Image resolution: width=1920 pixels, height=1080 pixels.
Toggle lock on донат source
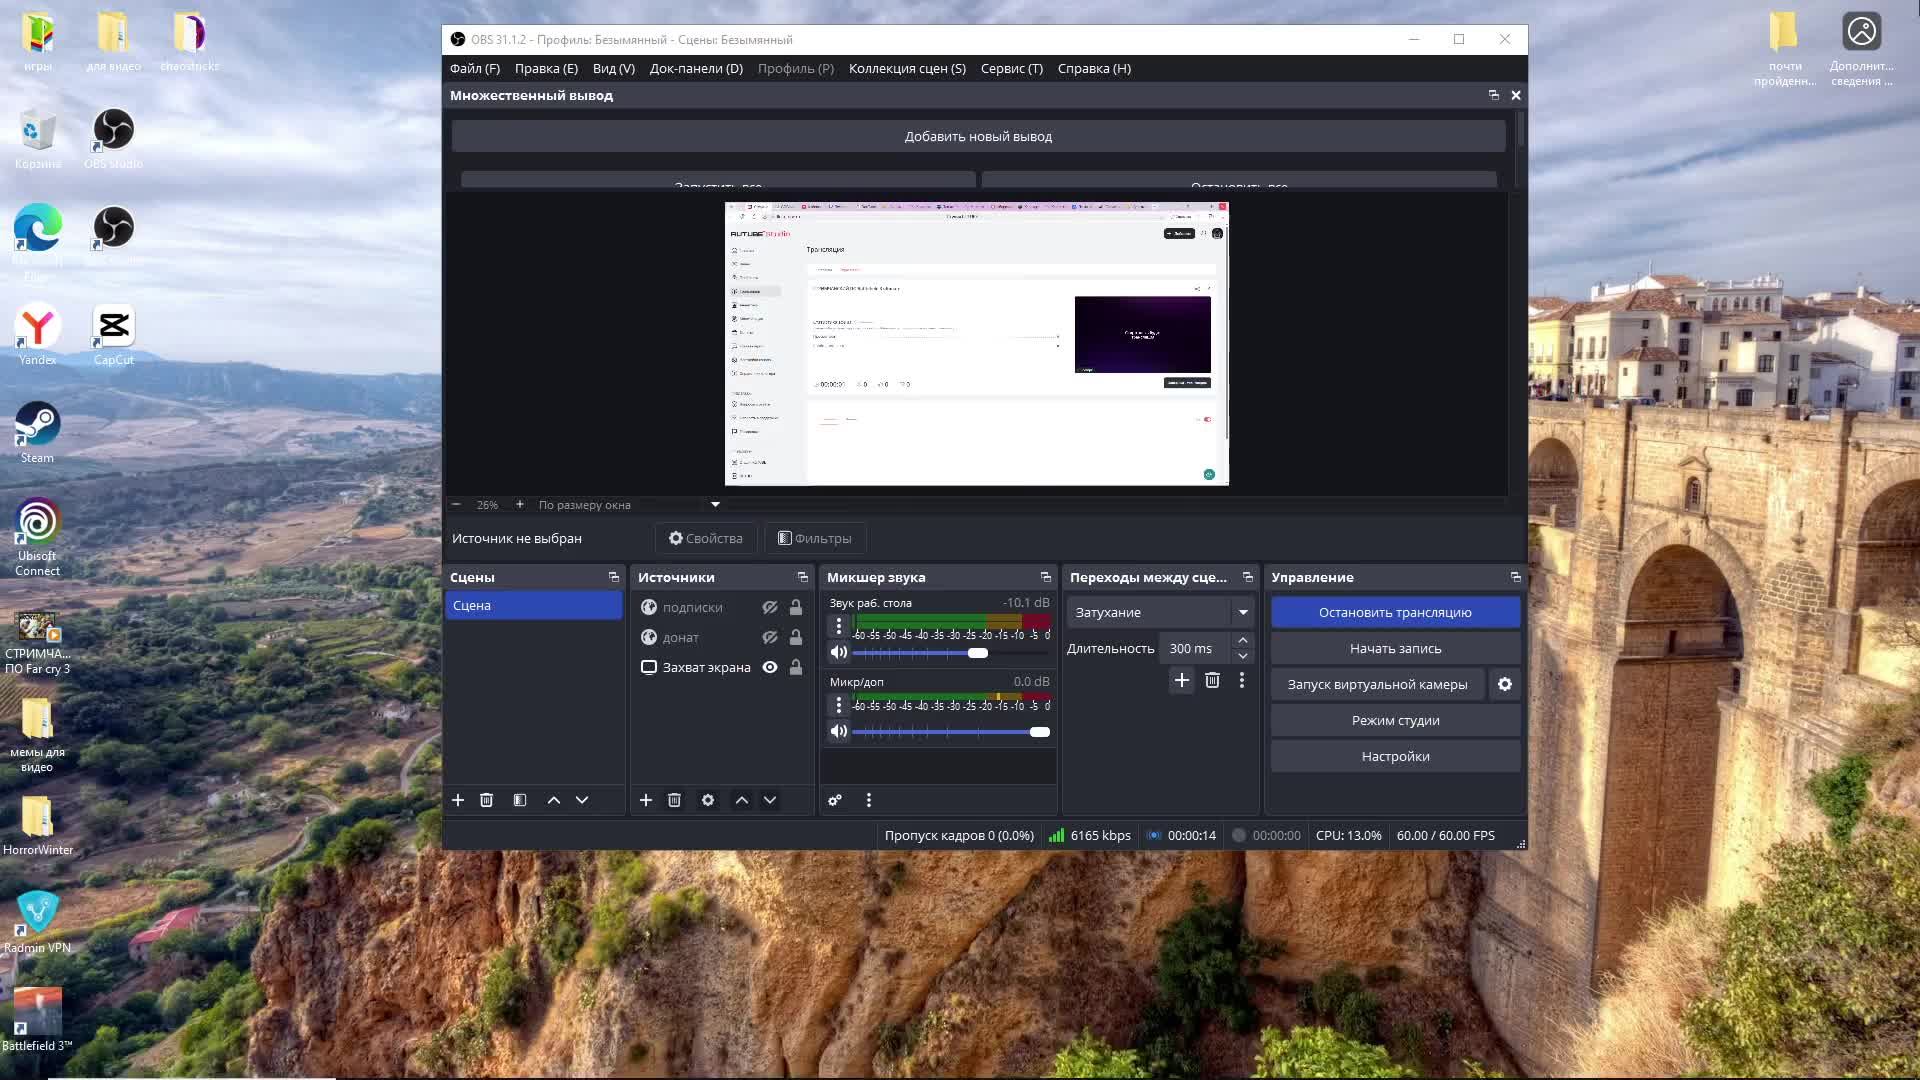point(796,637)
